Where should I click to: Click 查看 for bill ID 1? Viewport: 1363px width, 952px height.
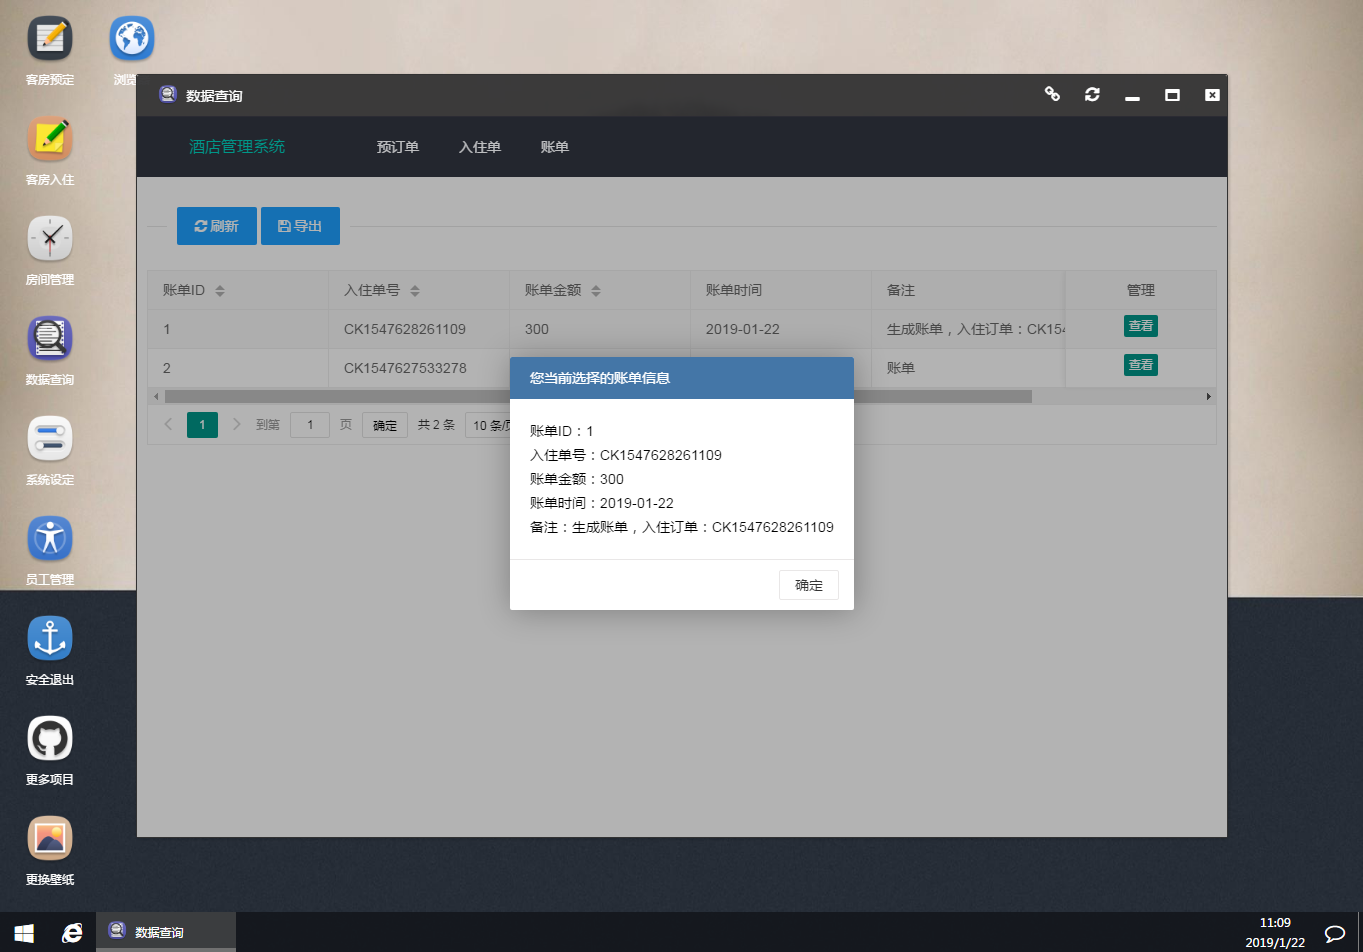(1141, 326)
